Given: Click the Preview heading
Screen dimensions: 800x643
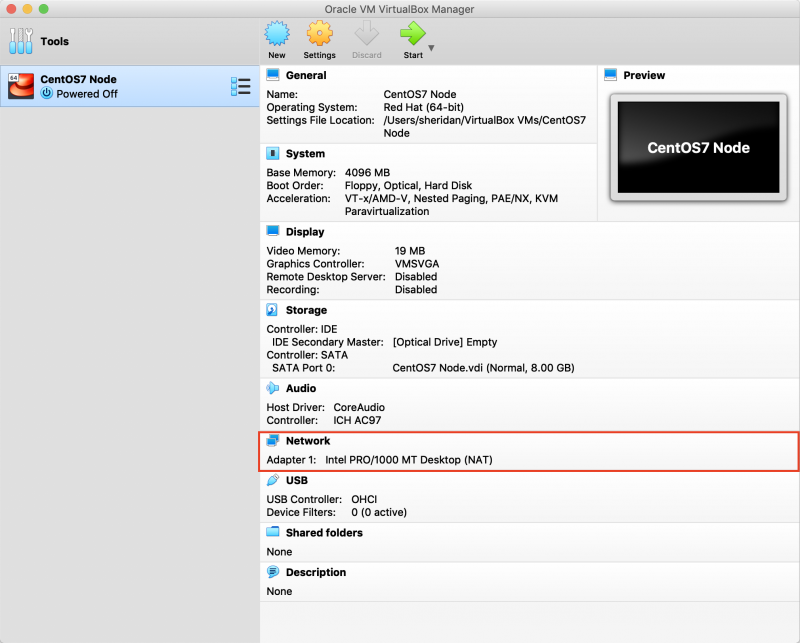Looking at the screenshot, I should tap(644, 76).
